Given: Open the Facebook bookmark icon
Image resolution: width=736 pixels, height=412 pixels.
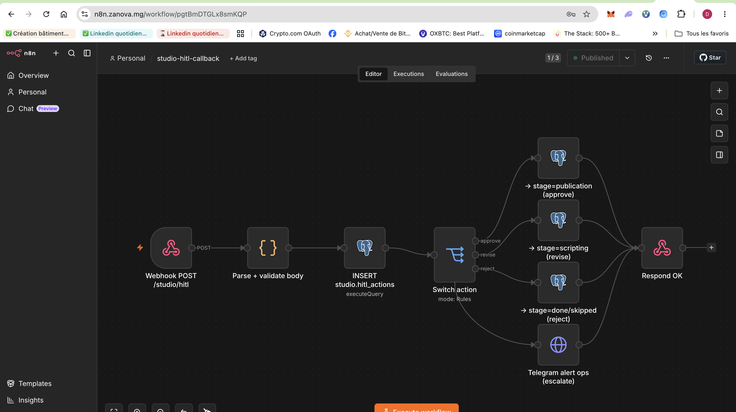Looking at the screenshot, I should pos(332,33).
